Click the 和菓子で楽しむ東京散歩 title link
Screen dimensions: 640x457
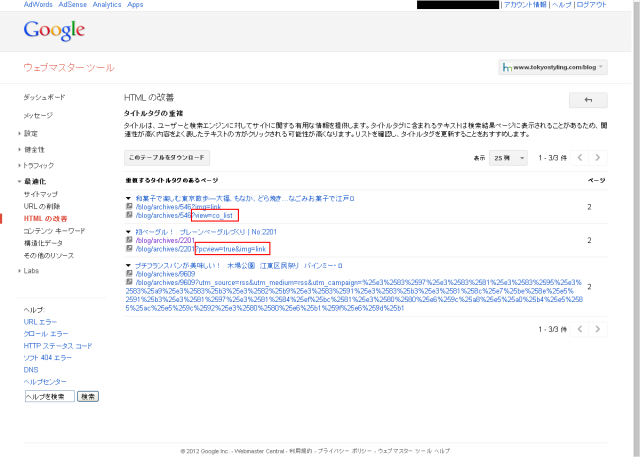(245, 199)
